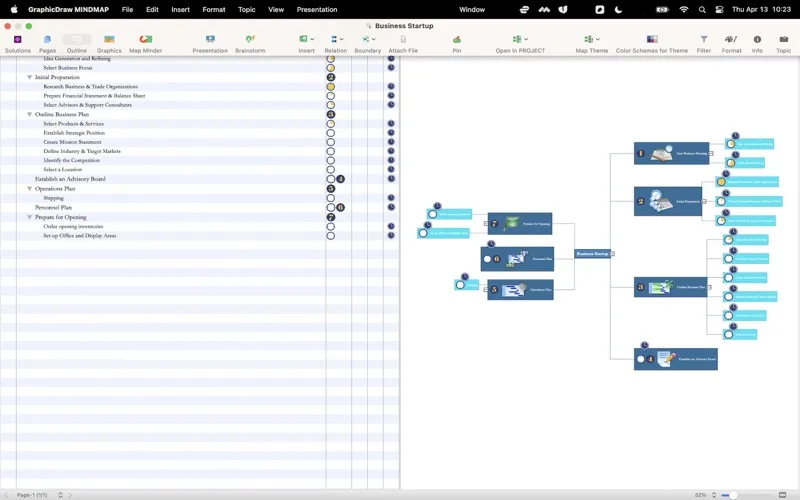Open the File menu
This screenshot has height=500, width=800.
pos(127,9)
